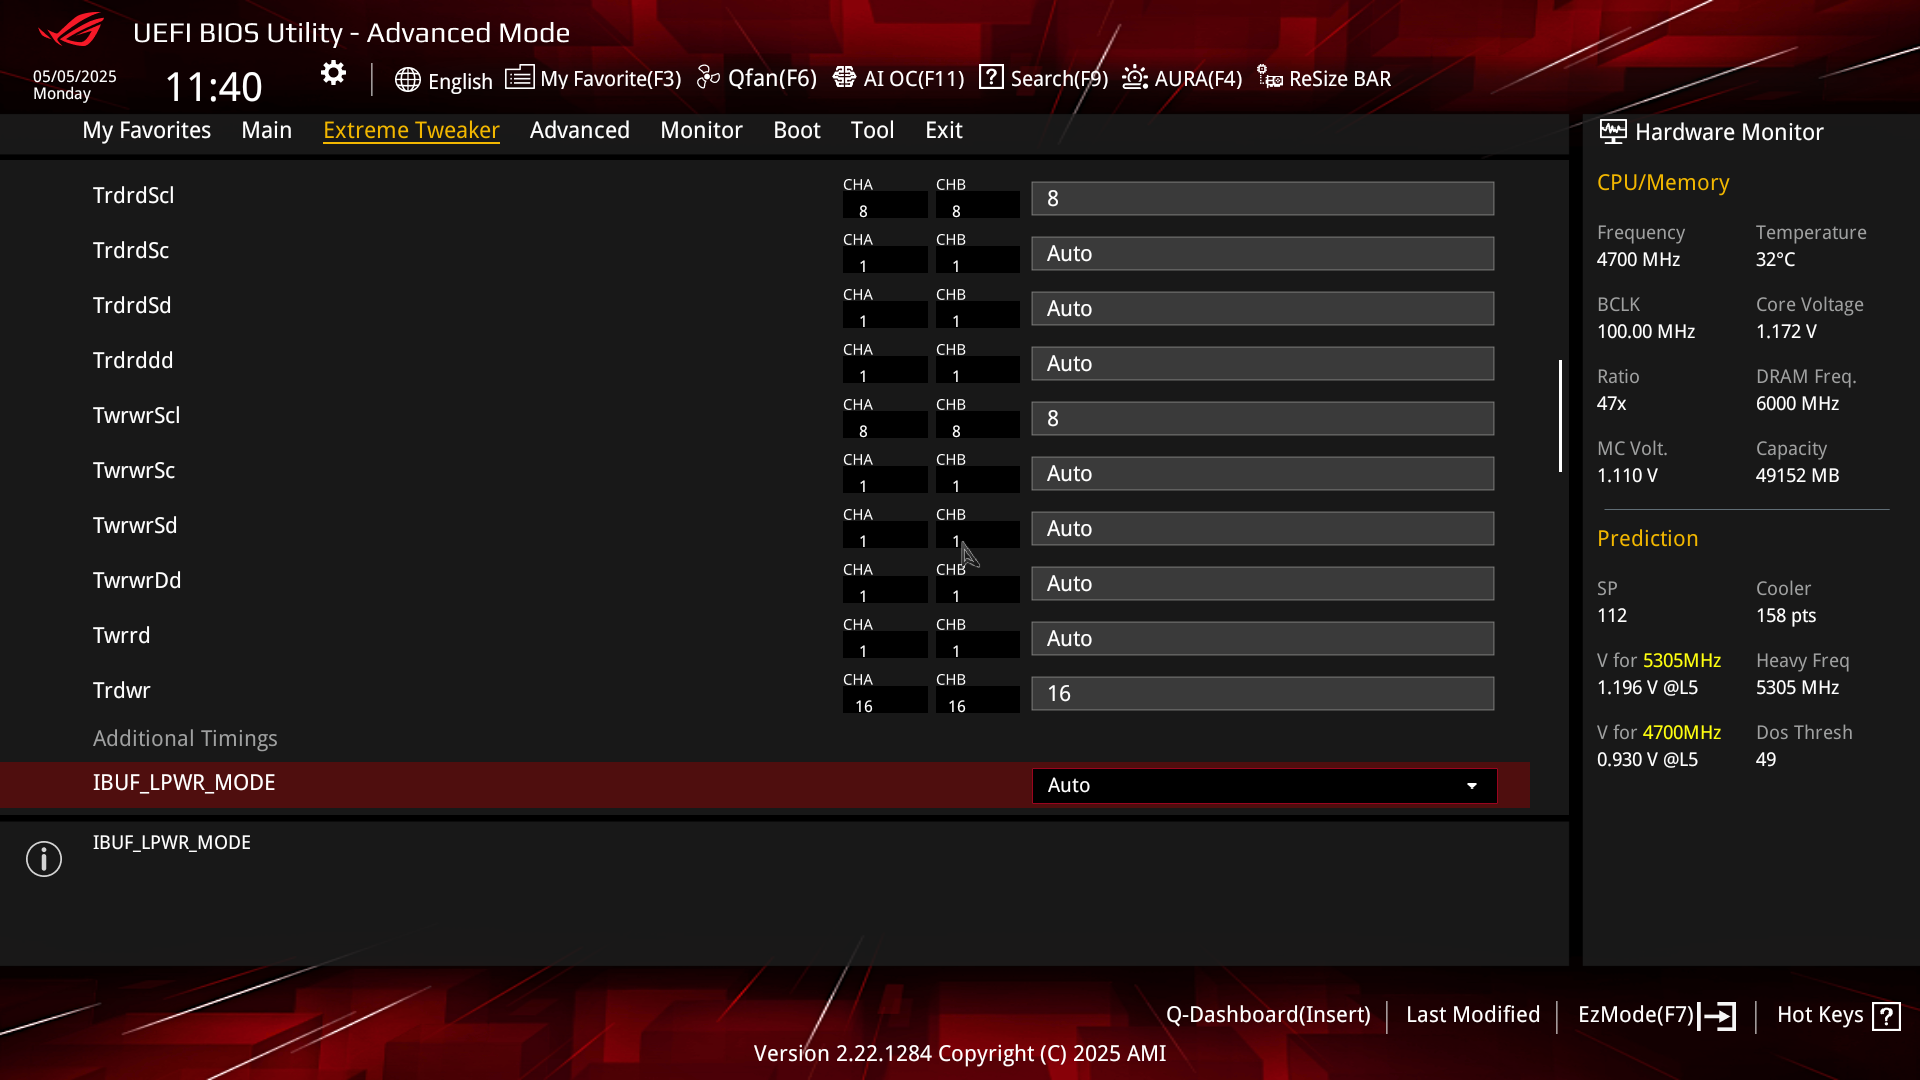
Task: Launch AI OC(F11) guide
Action: [x=898, y=78]
